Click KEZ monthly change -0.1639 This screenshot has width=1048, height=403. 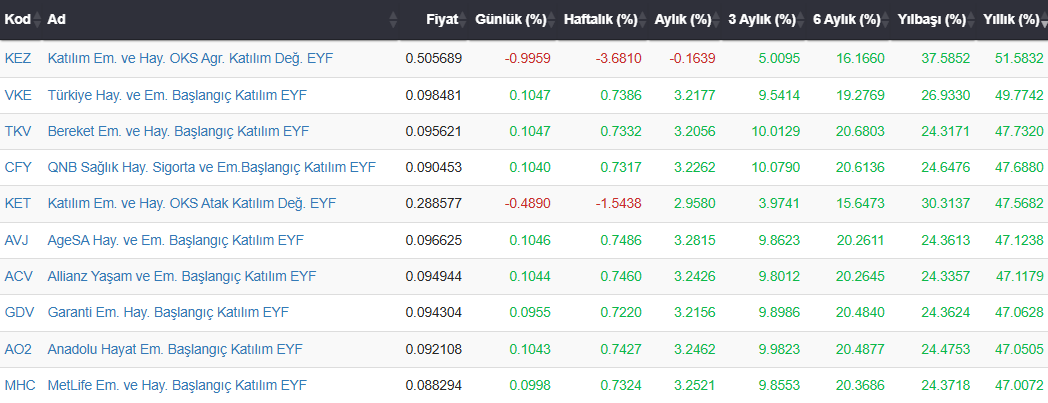point(692,58)
